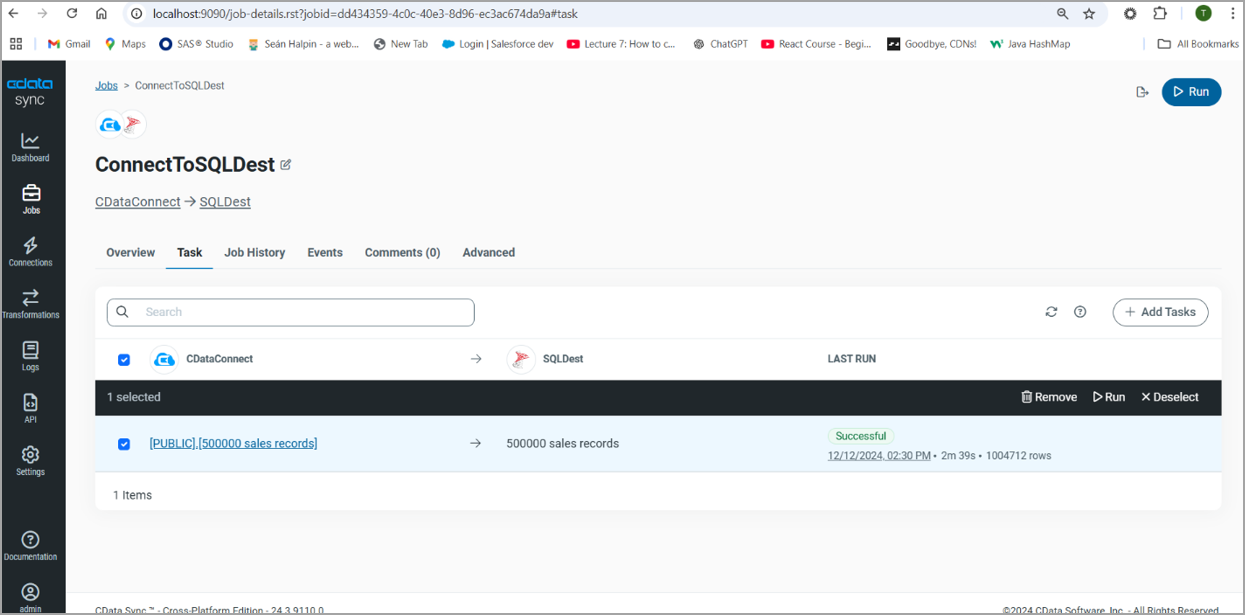The height and width of the screenshot is (615, 1245).
Task: Edit the ConnectToSQLDest job name
Action: [287, 164]
